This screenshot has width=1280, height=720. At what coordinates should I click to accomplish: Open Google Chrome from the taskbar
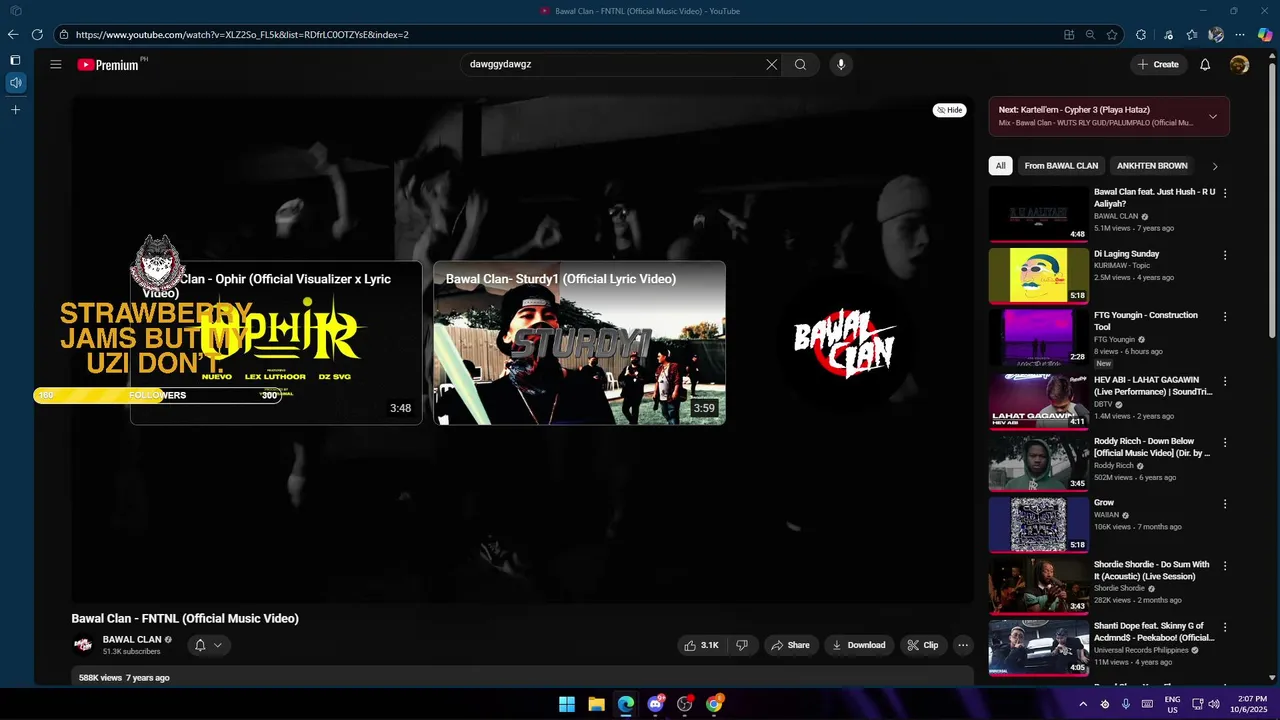coord(714,704)
